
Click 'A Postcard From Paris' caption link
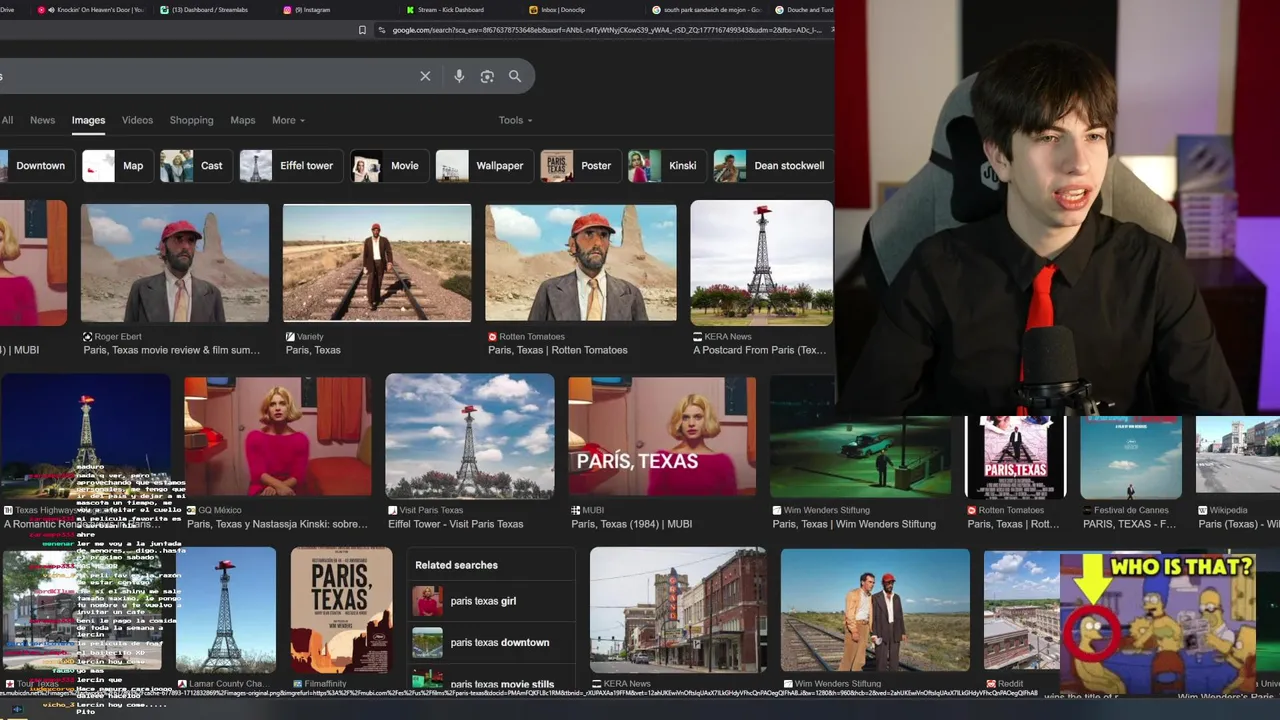pos(760,350)
